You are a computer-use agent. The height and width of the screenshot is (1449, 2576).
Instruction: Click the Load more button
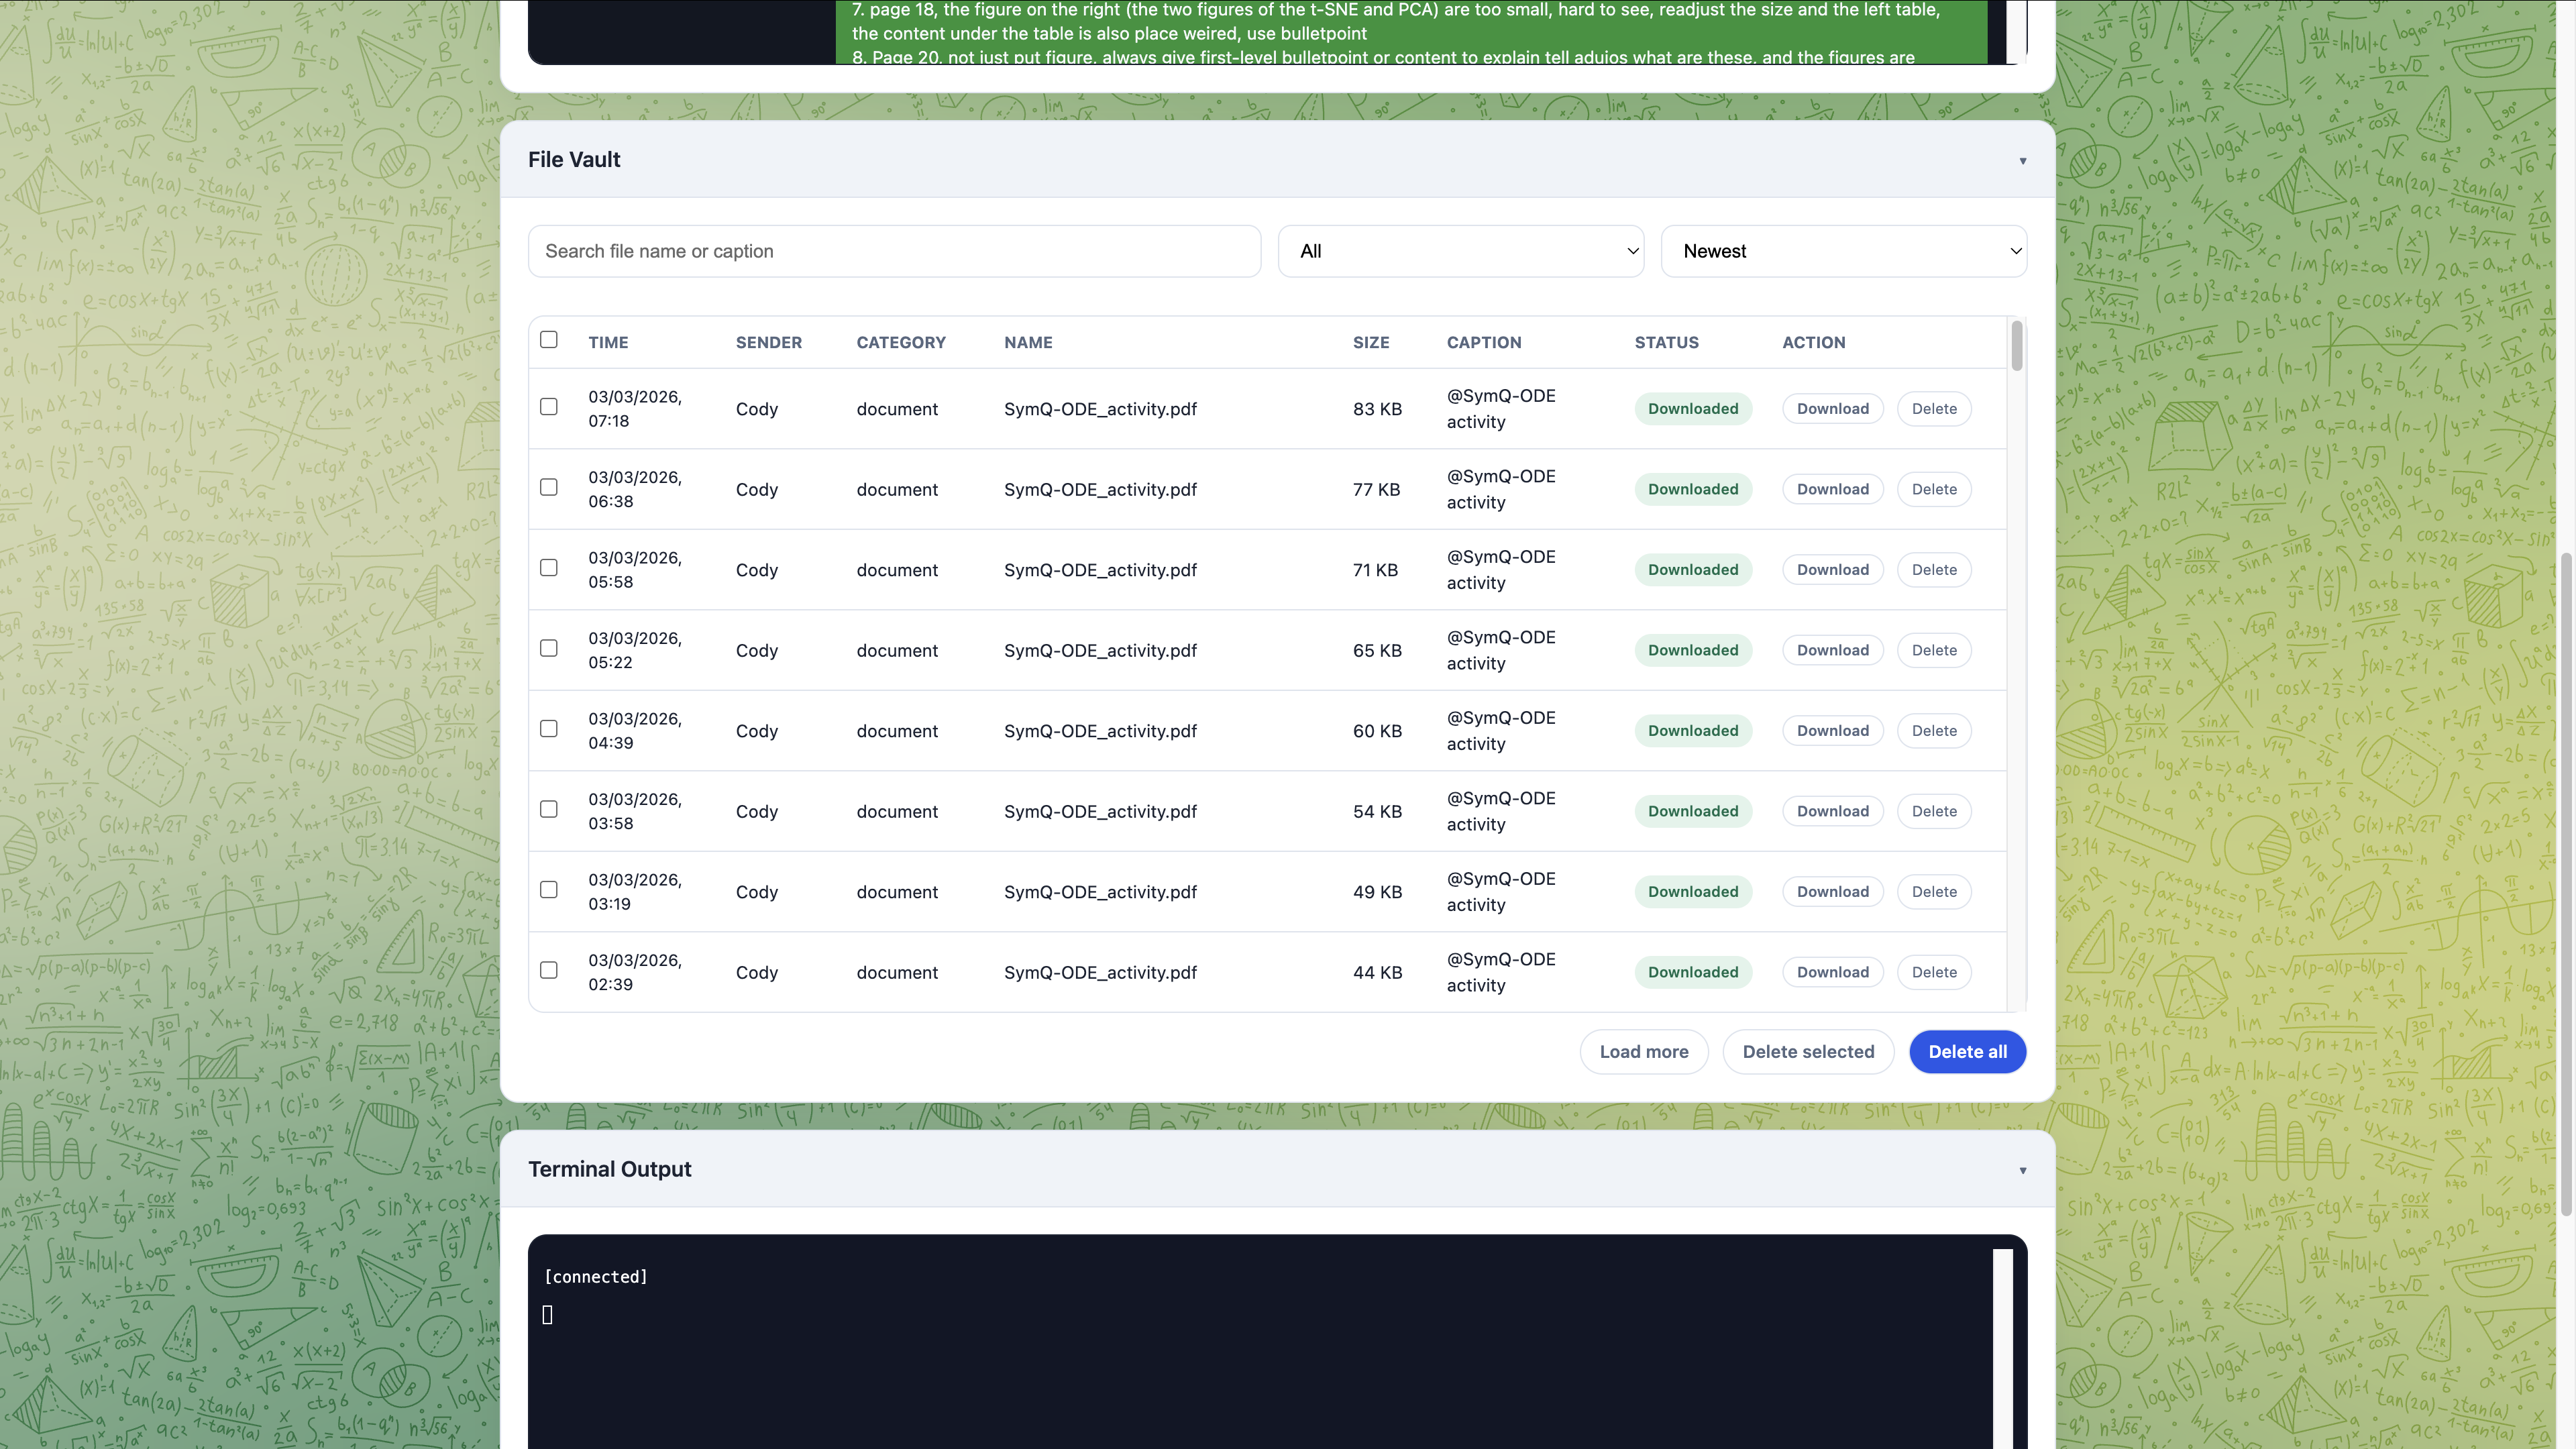(1643, 1052)
